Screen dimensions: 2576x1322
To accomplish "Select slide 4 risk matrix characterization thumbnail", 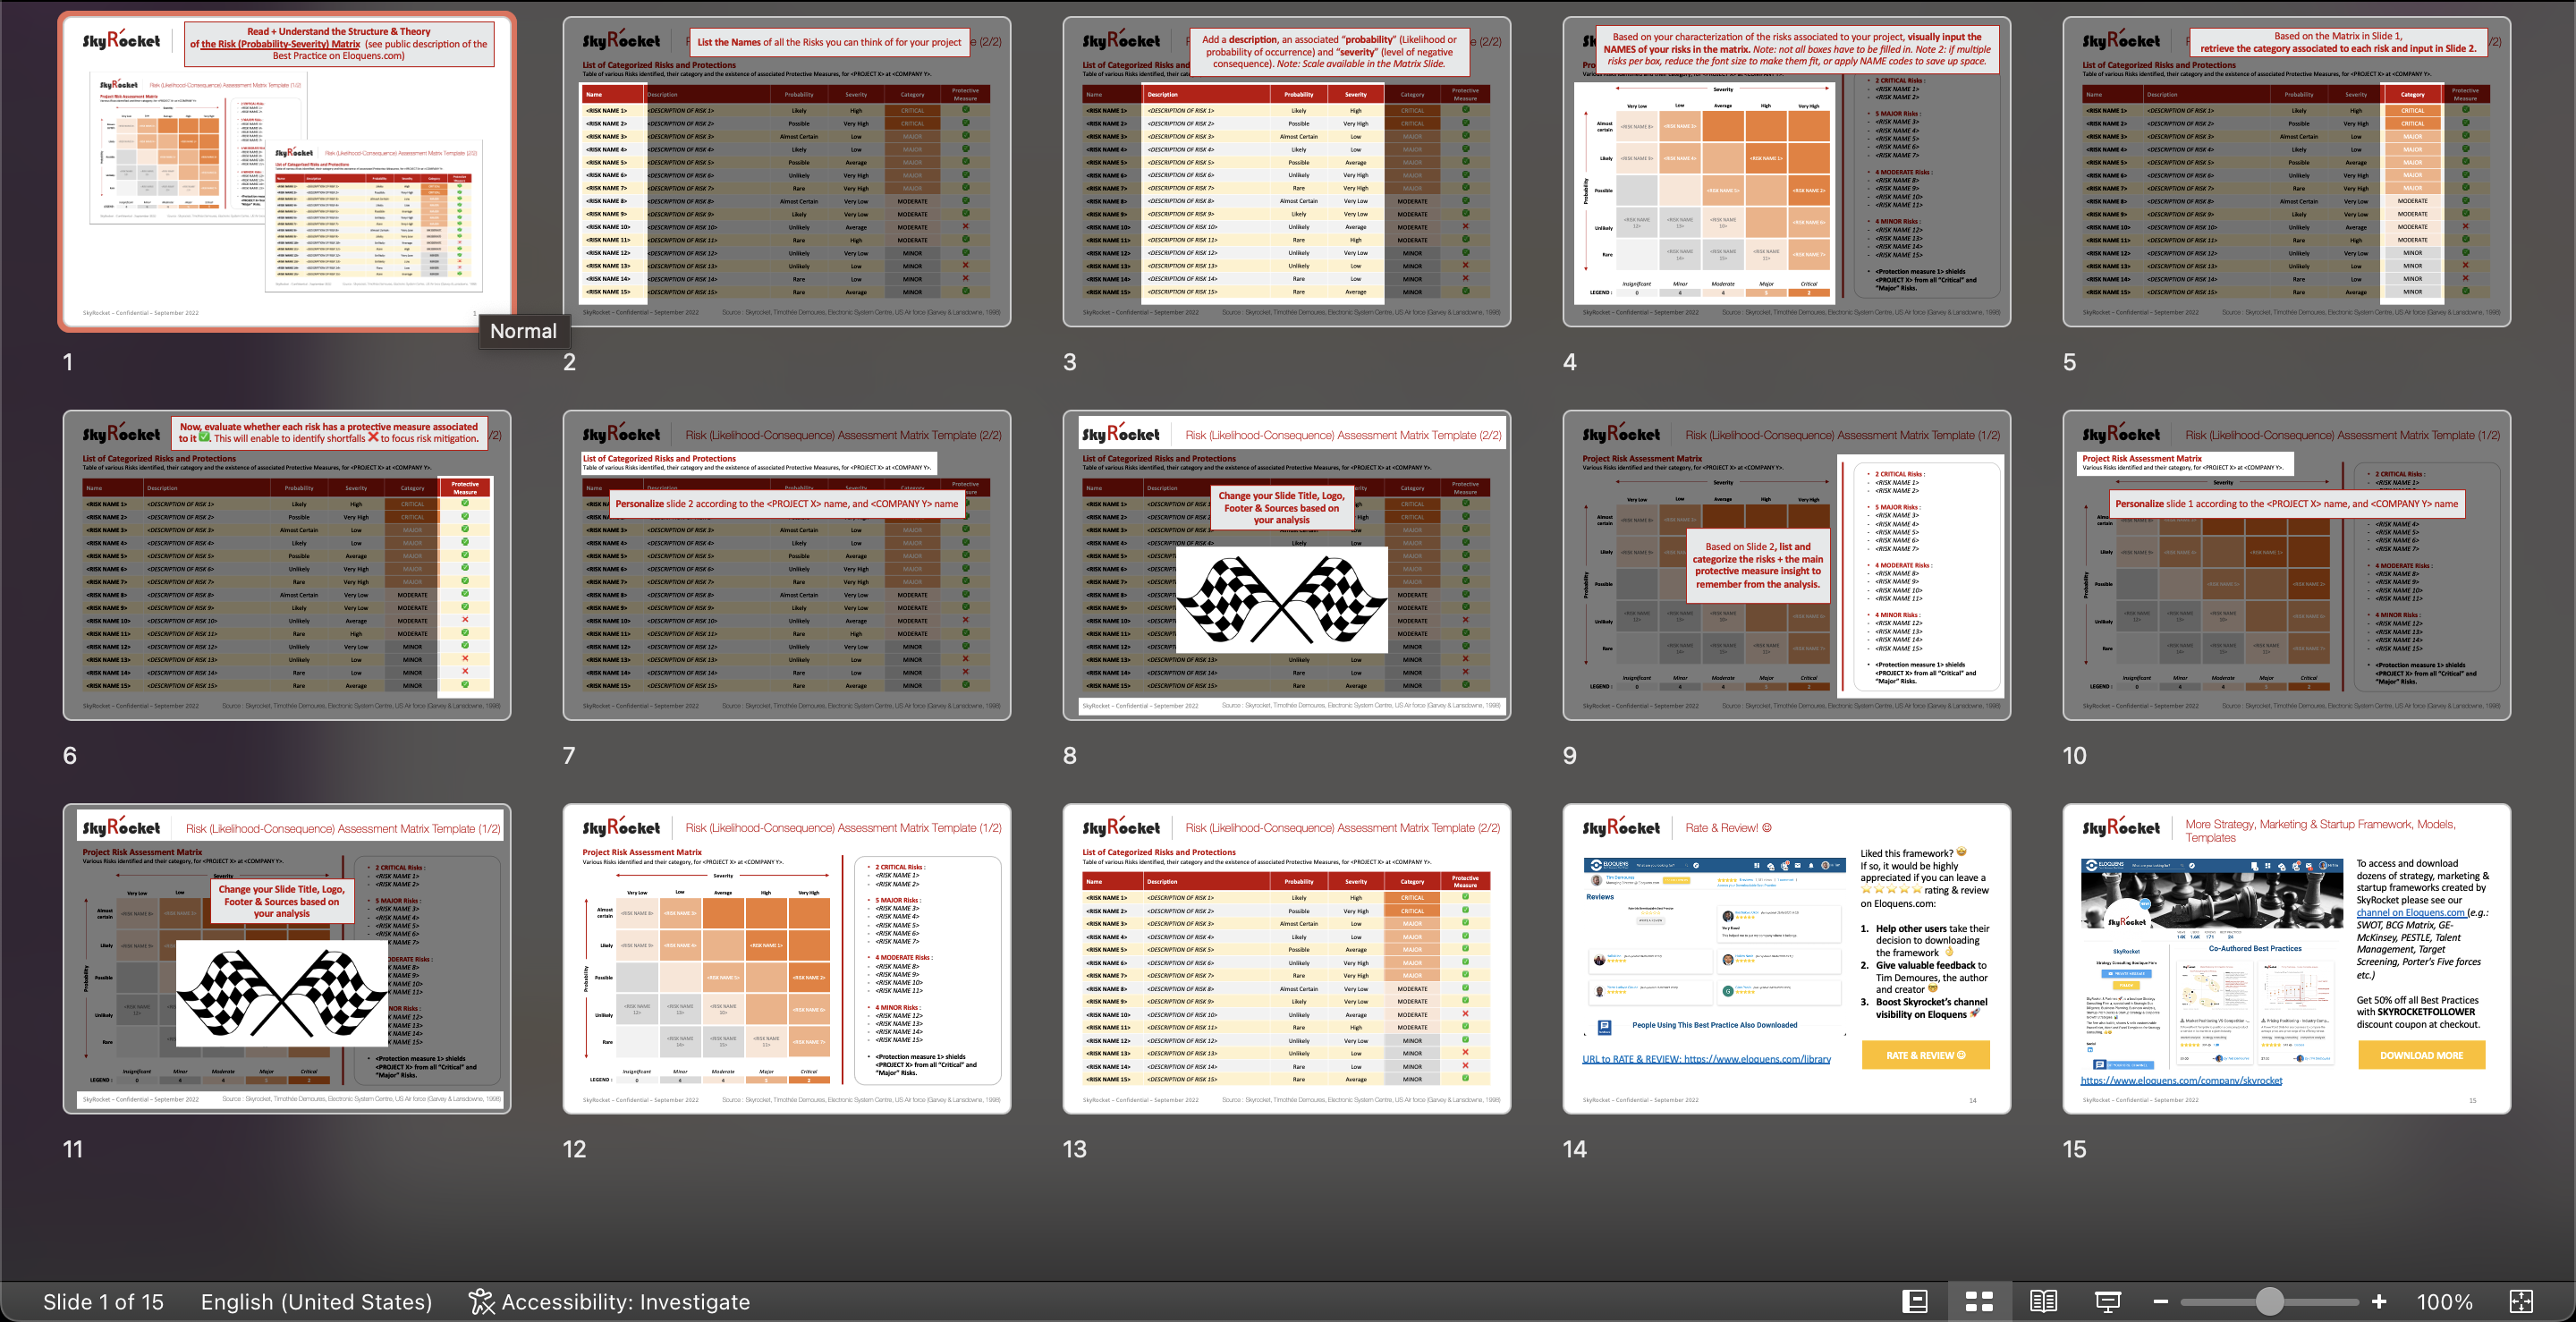I will (1787, 171).
